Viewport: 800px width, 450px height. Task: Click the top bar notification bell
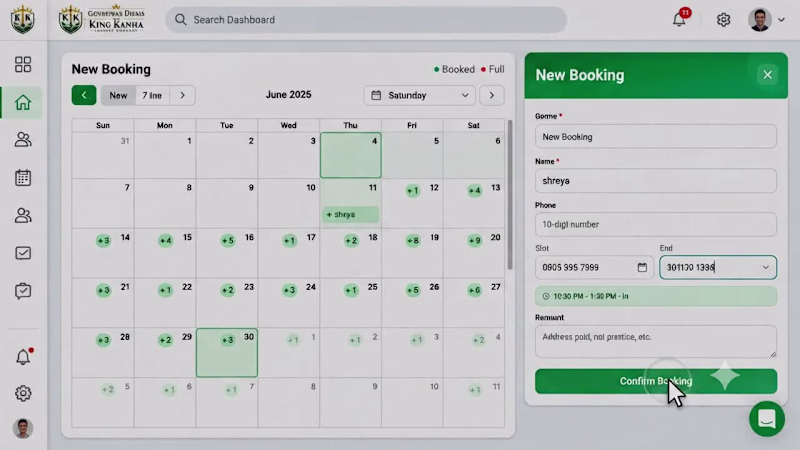point(679,19)
